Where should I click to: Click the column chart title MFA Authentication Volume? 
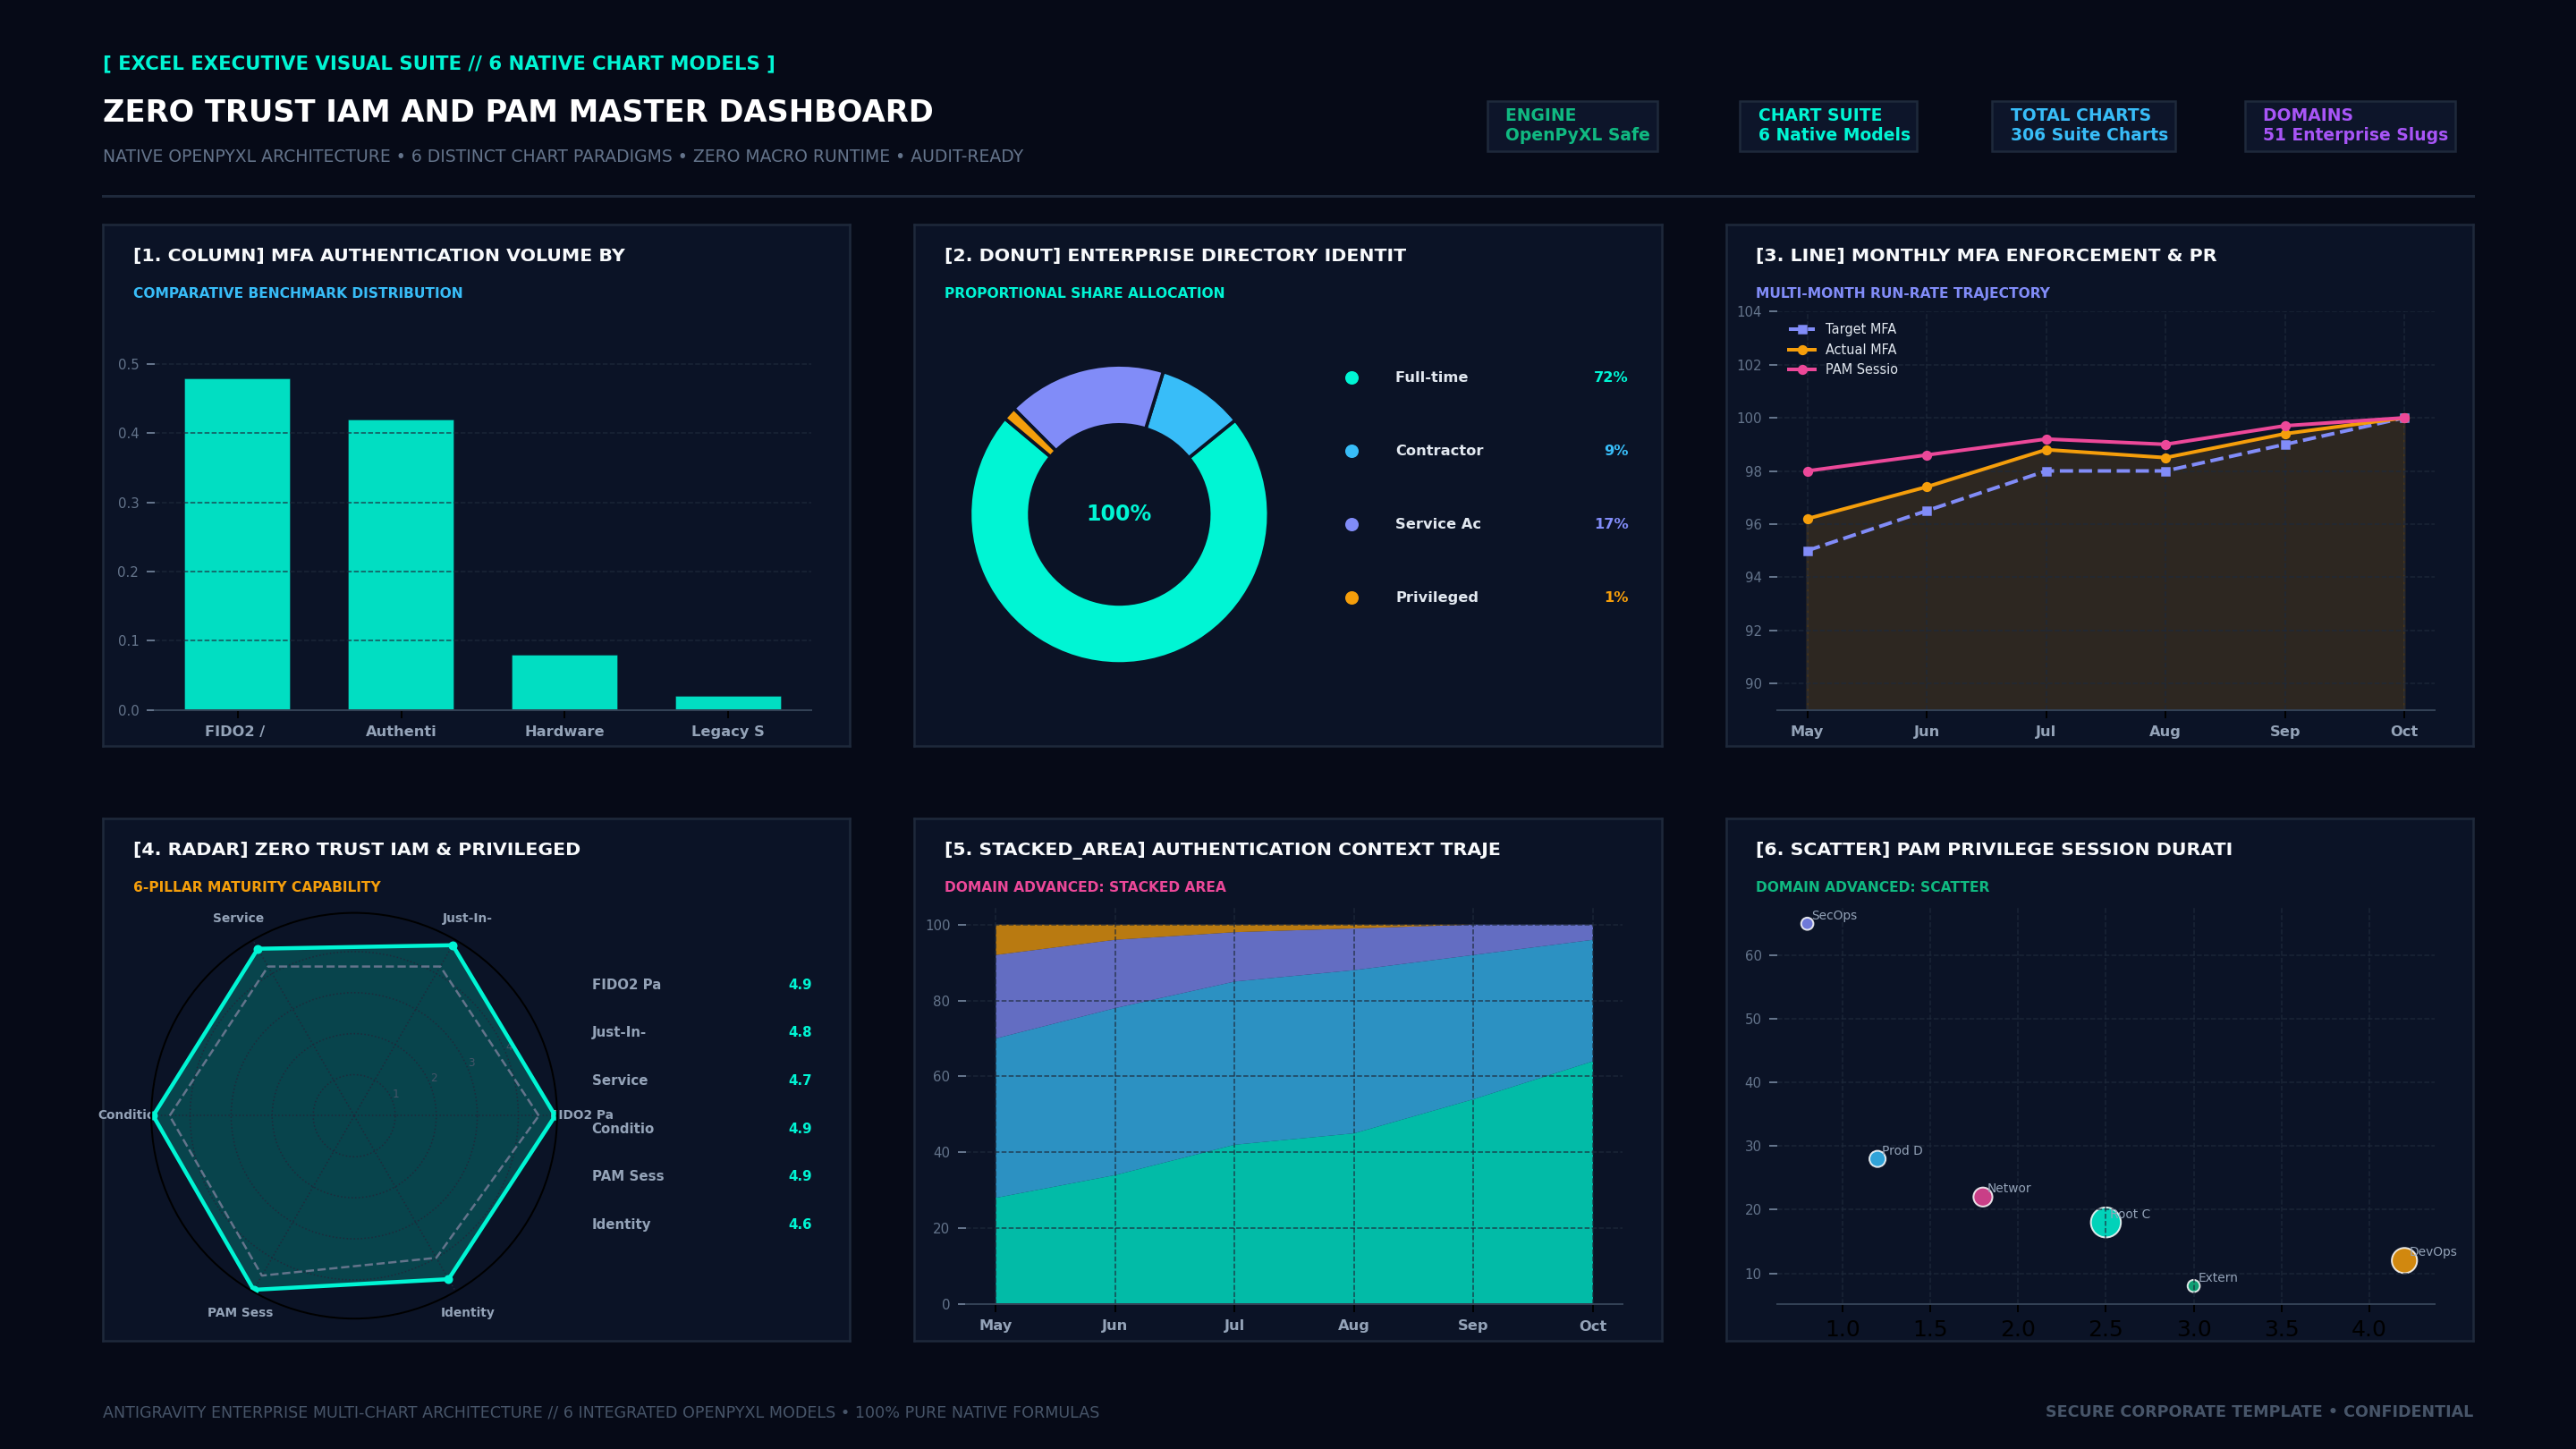tap(379, 255)
